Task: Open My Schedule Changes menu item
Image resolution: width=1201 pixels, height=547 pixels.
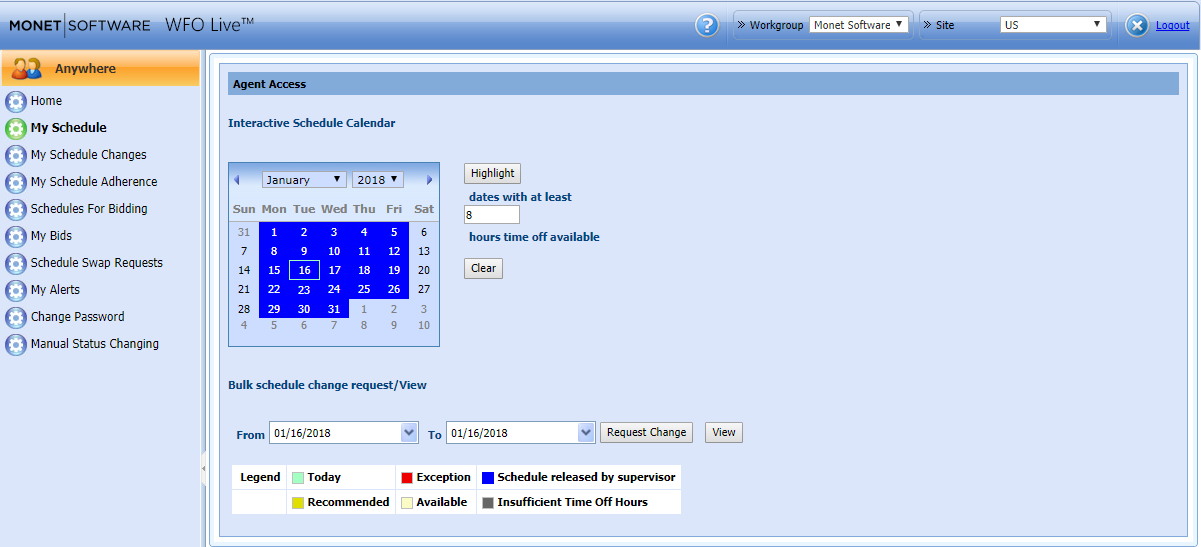Action: pos(88,155)
